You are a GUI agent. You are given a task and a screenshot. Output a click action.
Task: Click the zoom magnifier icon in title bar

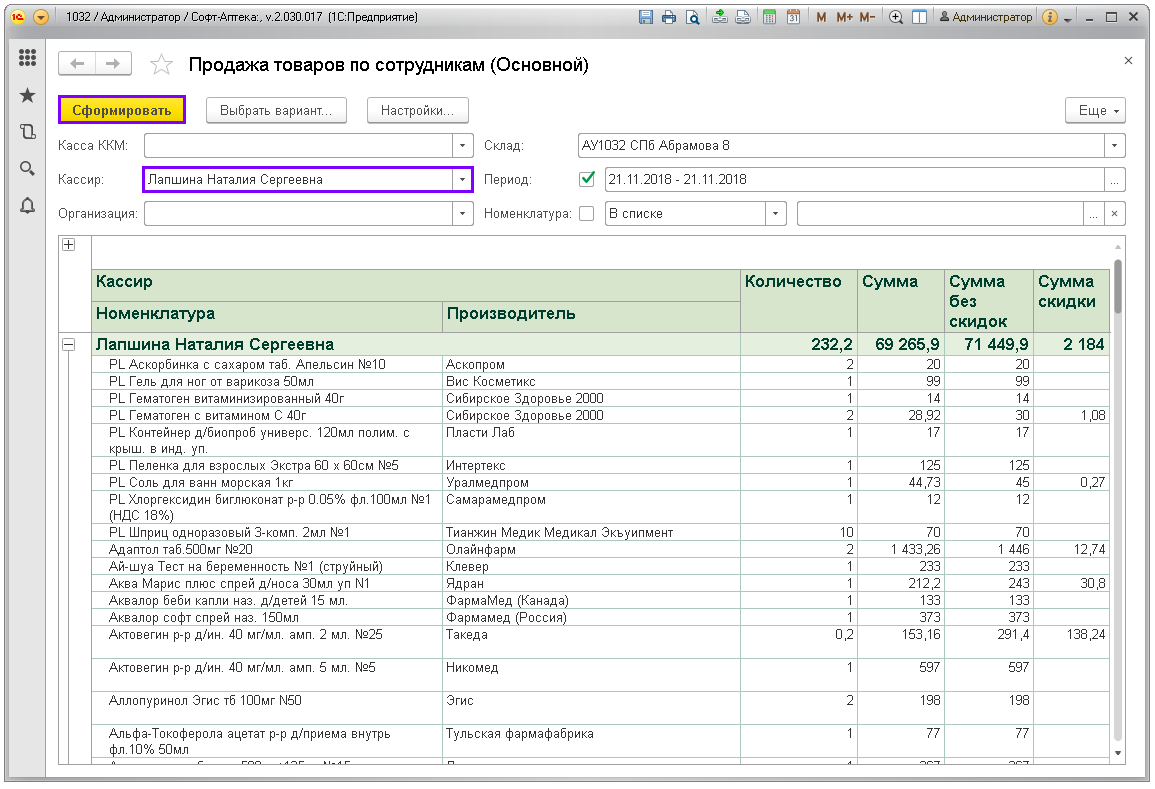point(896,18)
